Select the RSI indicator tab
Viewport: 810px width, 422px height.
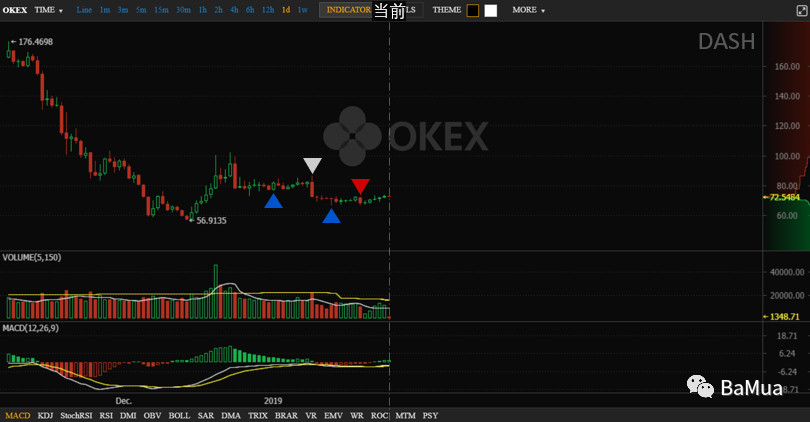coord(106,415)
